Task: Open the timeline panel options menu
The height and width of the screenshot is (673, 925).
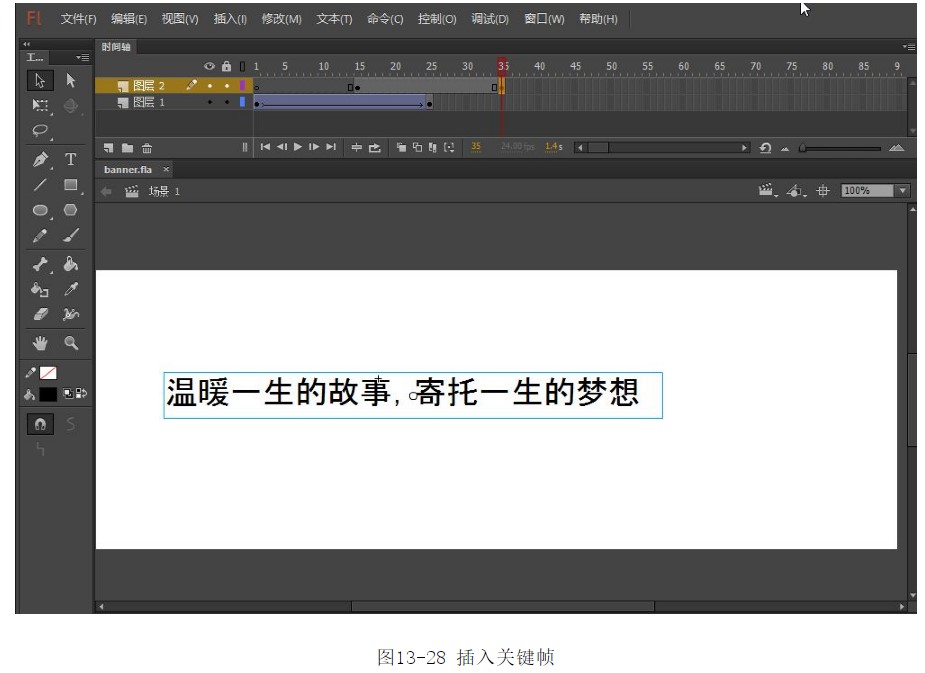Action: (x=908, y=46)
